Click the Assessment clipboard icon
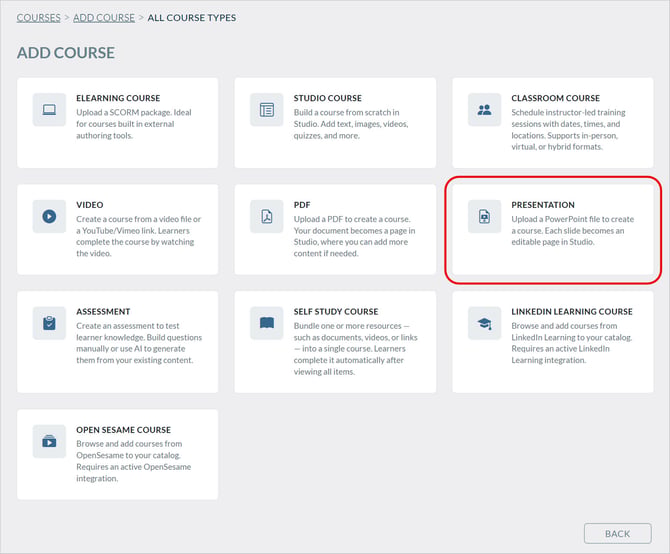The image size is (670, 554). [49, 323]
